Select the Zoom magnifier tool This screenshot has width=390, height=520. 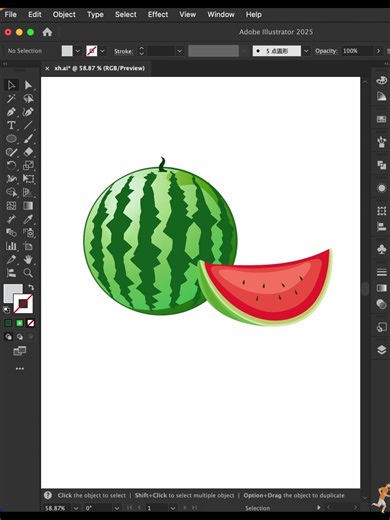[28, 273]
